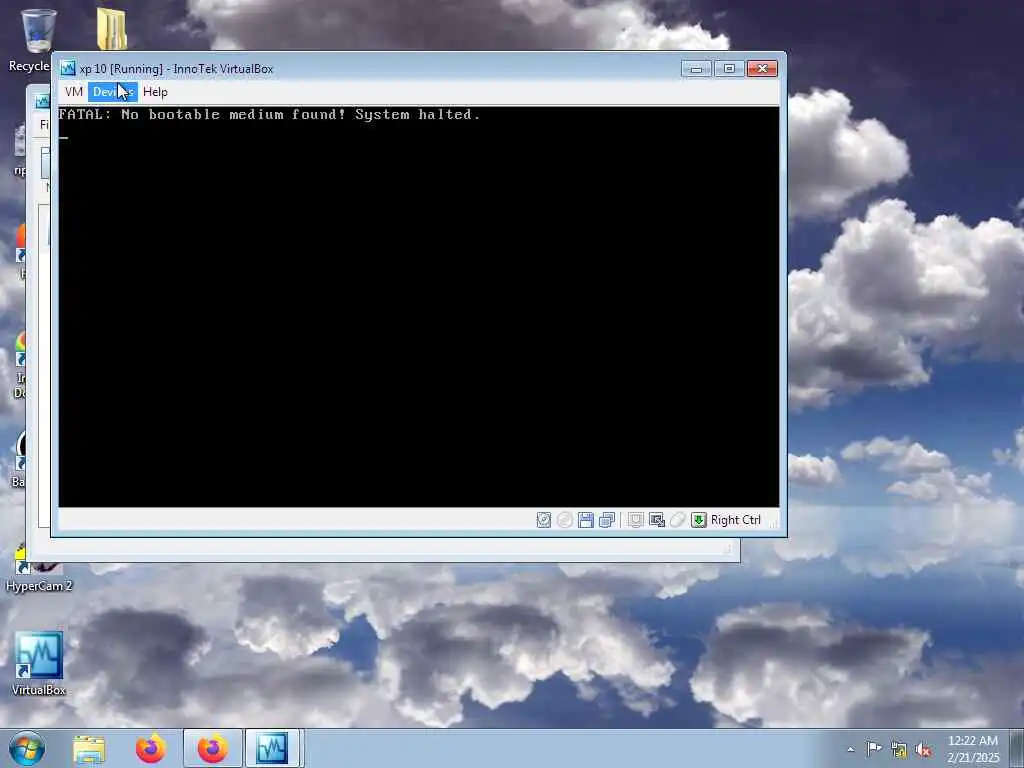The width and height of the screenshot is (1024, 768).
Task: Click the greyed-out mouse capture icon
Action: point(678,520)
